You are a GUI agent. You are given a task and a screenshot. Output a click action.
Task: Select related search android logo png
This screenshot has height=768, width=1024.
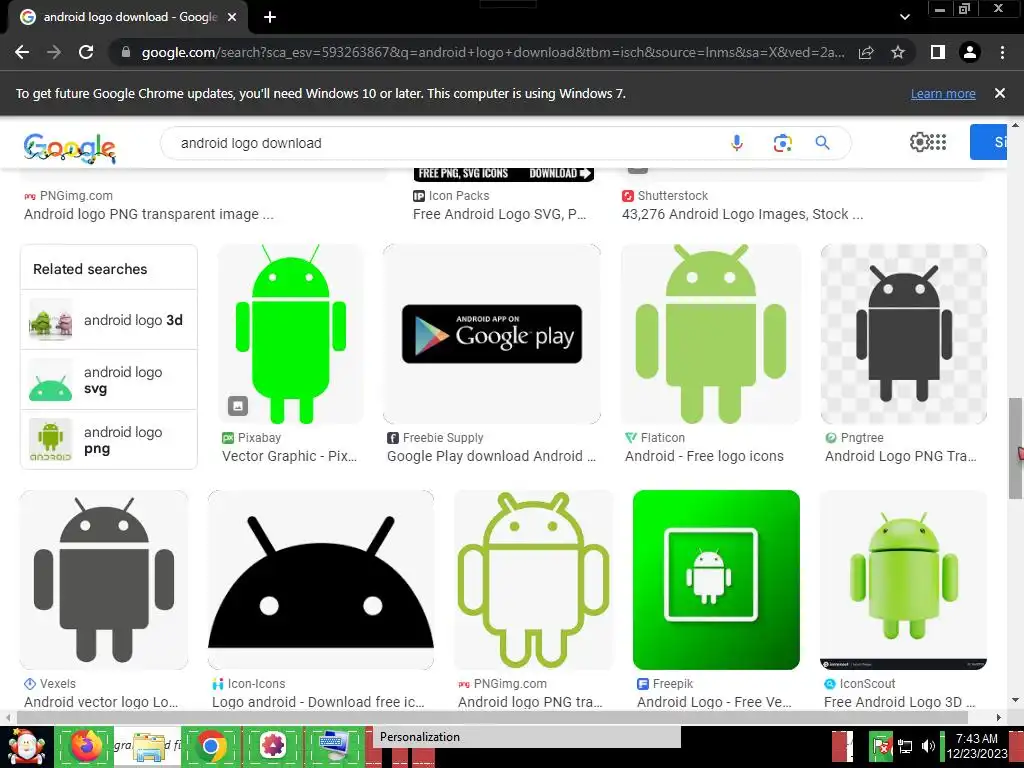point(109,440)
